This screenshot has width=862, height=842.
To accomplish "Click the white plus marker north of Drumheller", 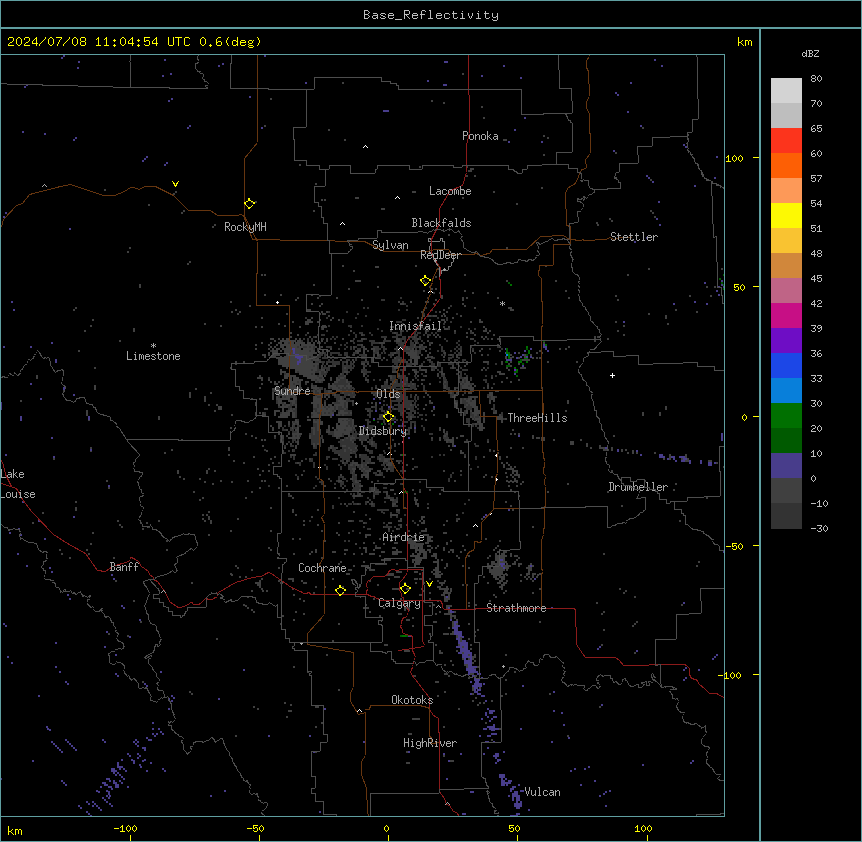I will (x=612, y=375).
